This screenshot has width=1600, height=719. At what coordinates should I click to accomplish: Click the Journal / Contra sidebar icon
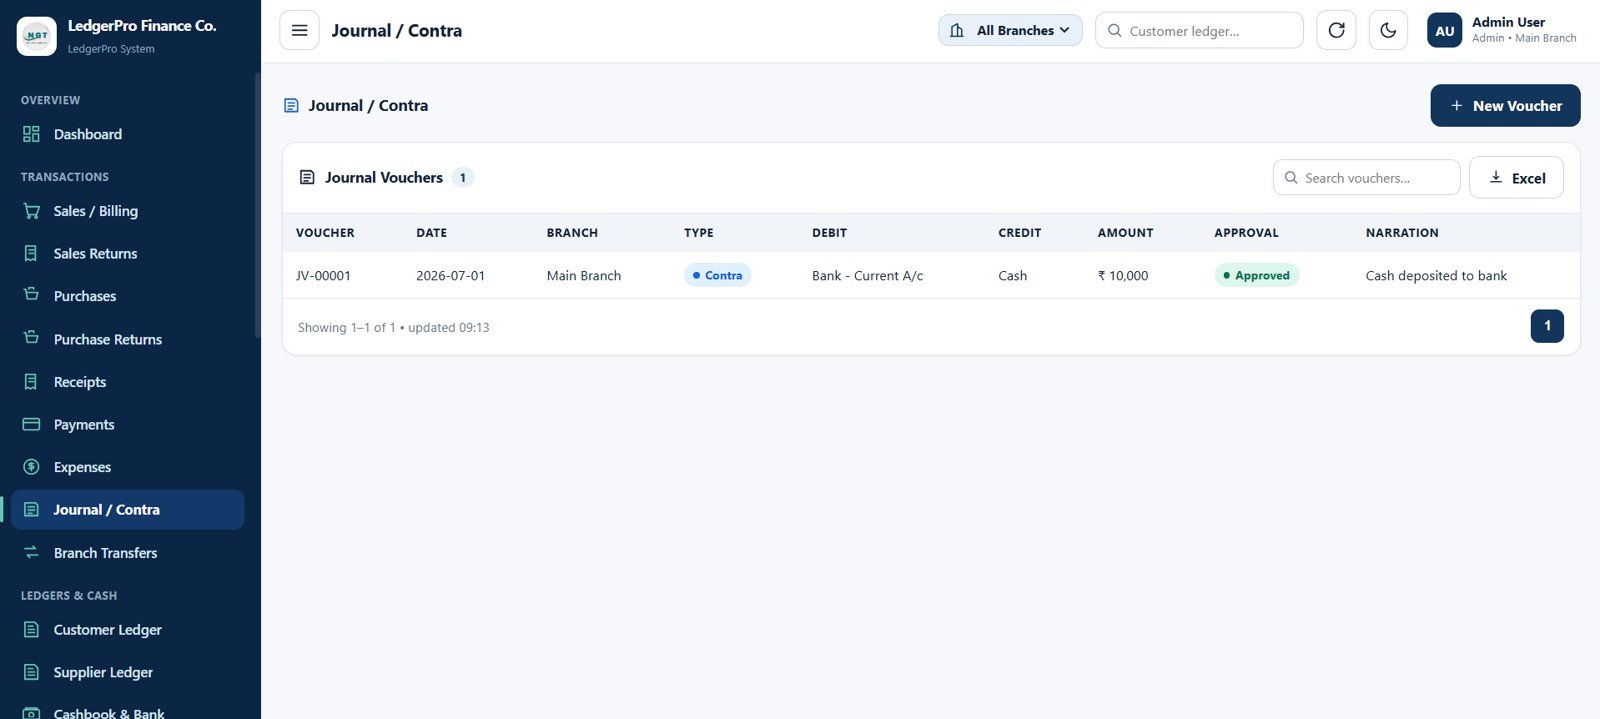(31, 510)
